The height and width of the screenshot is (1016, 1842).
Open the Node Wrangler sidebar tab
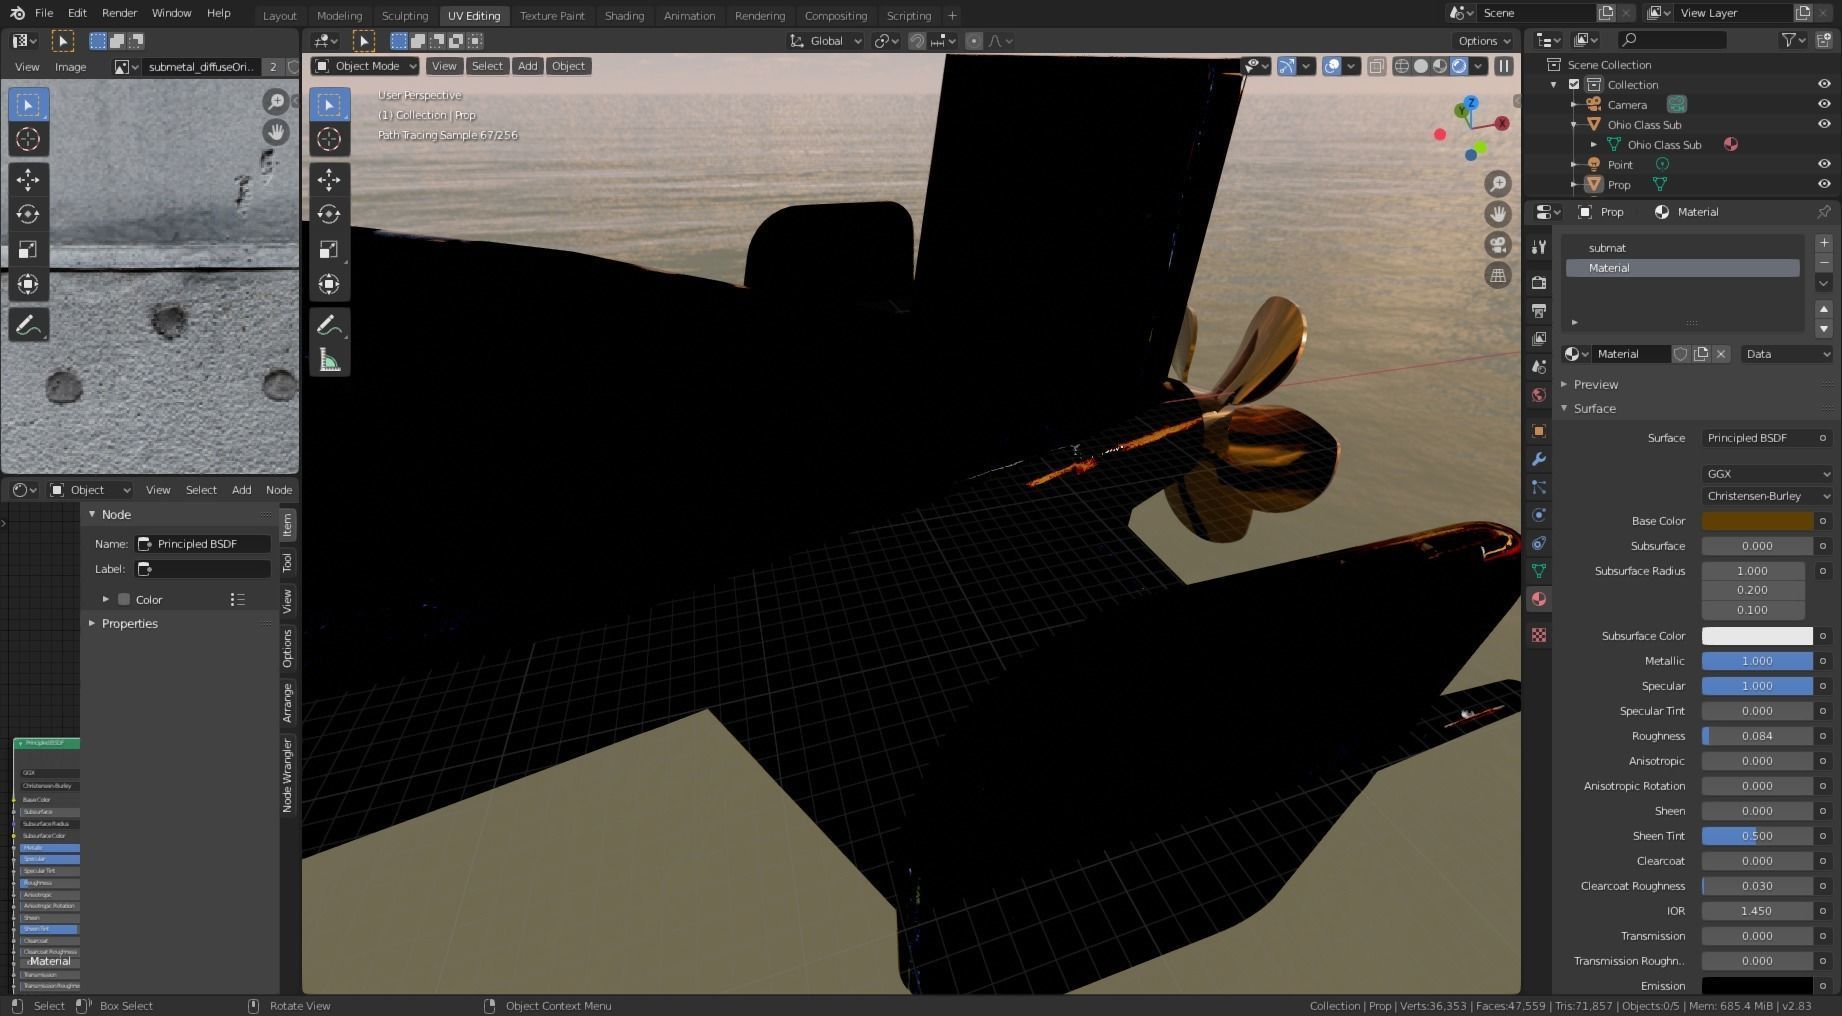pyautogui.click(x=288, y=775)
